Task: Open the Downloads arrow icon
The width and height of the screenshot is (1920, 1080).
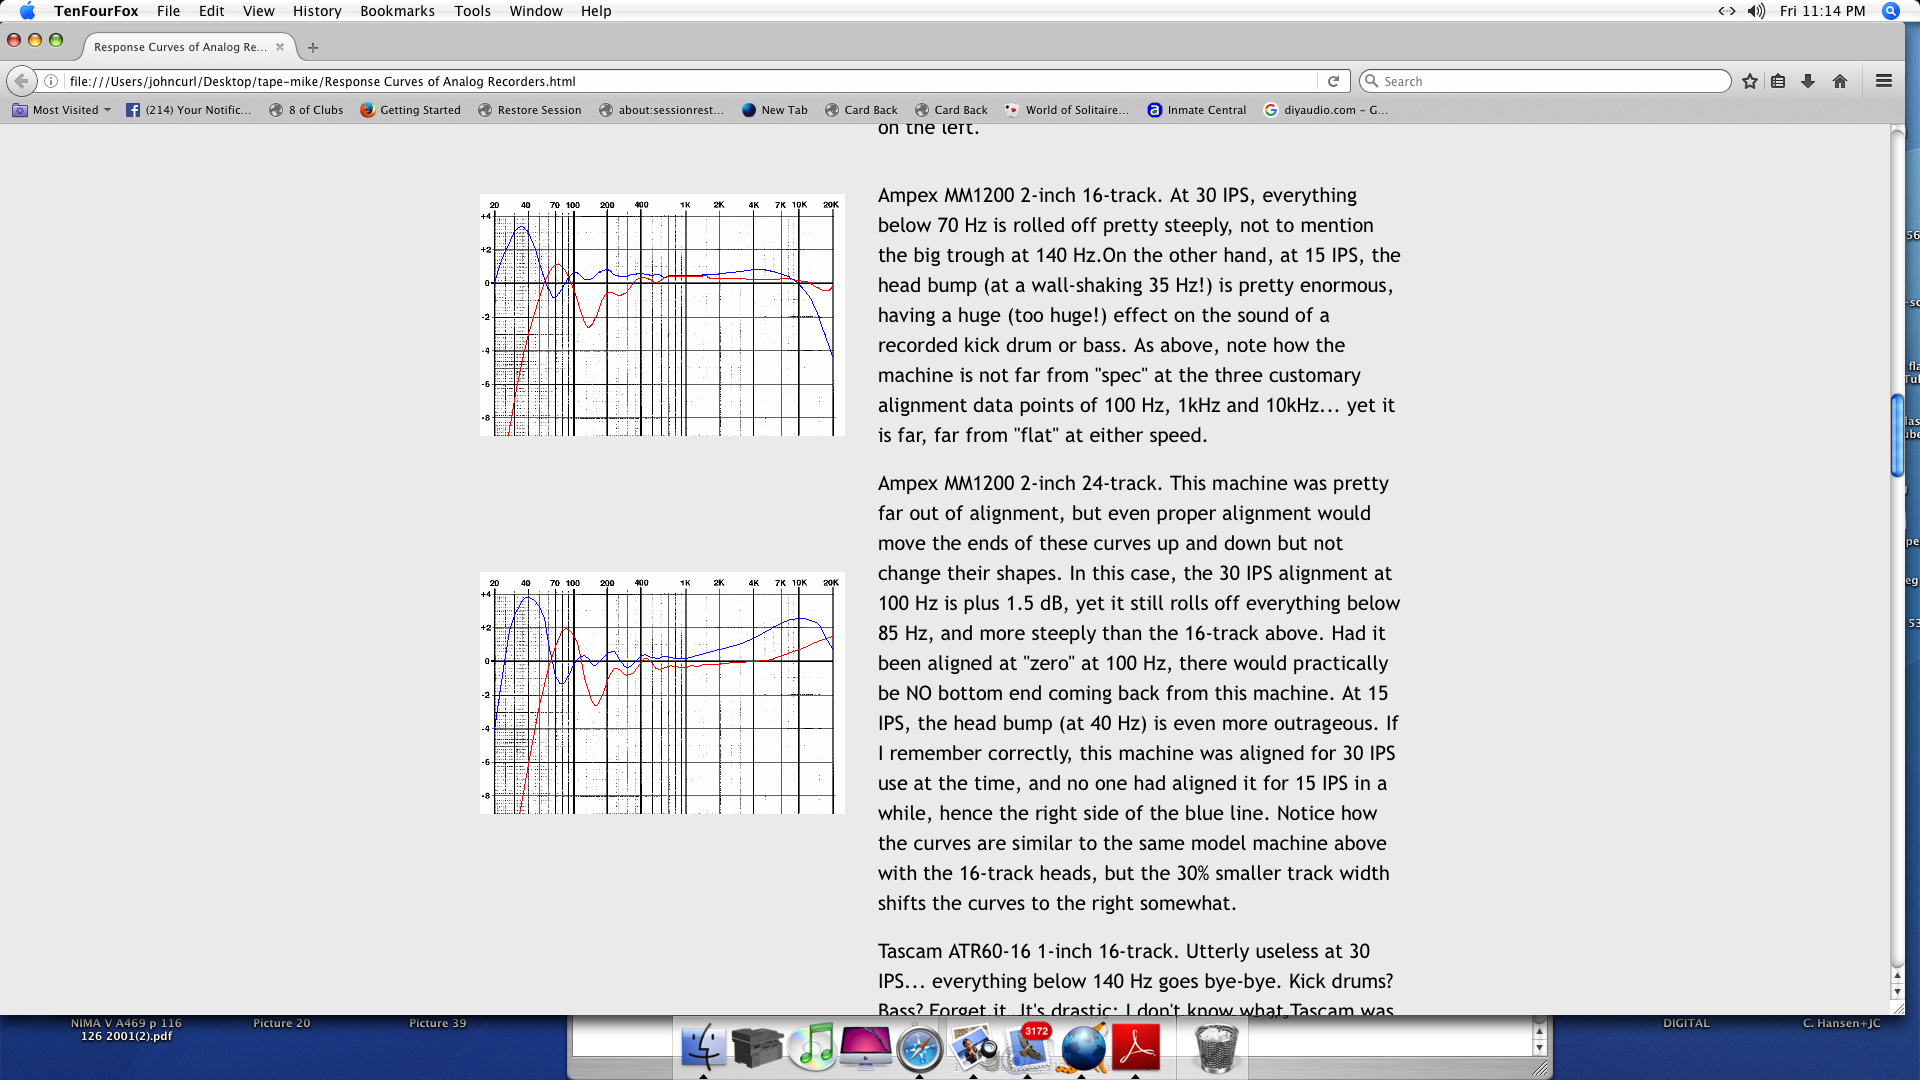Action: pyautogui.click(x=1808, y=81)
